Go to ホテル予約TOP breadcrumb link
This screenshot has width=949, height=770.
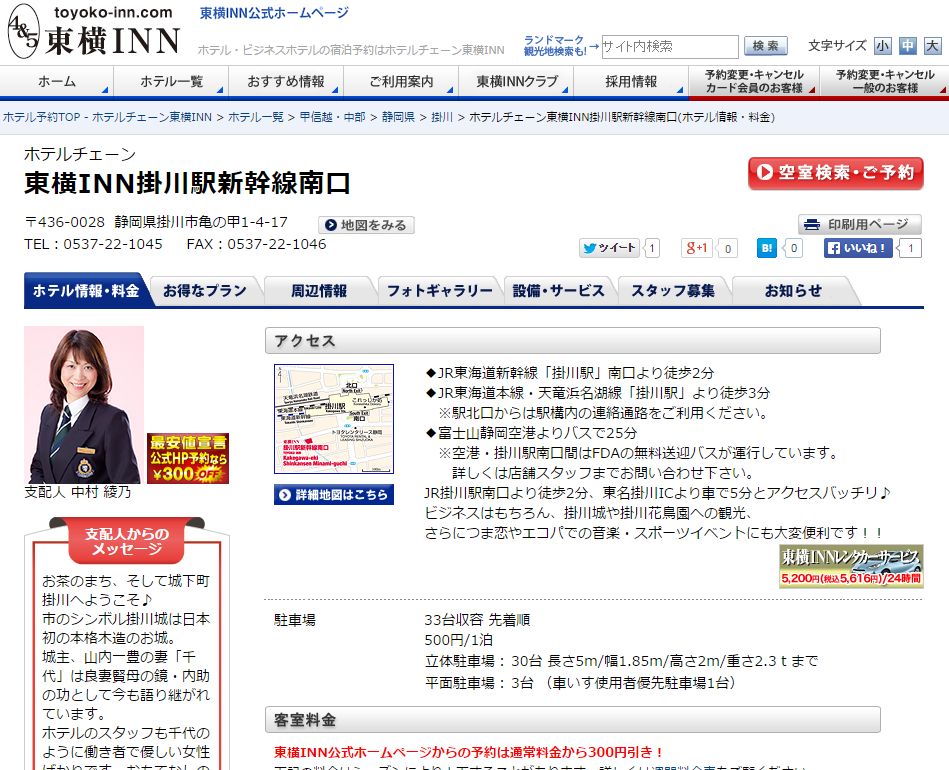point(107,117)
